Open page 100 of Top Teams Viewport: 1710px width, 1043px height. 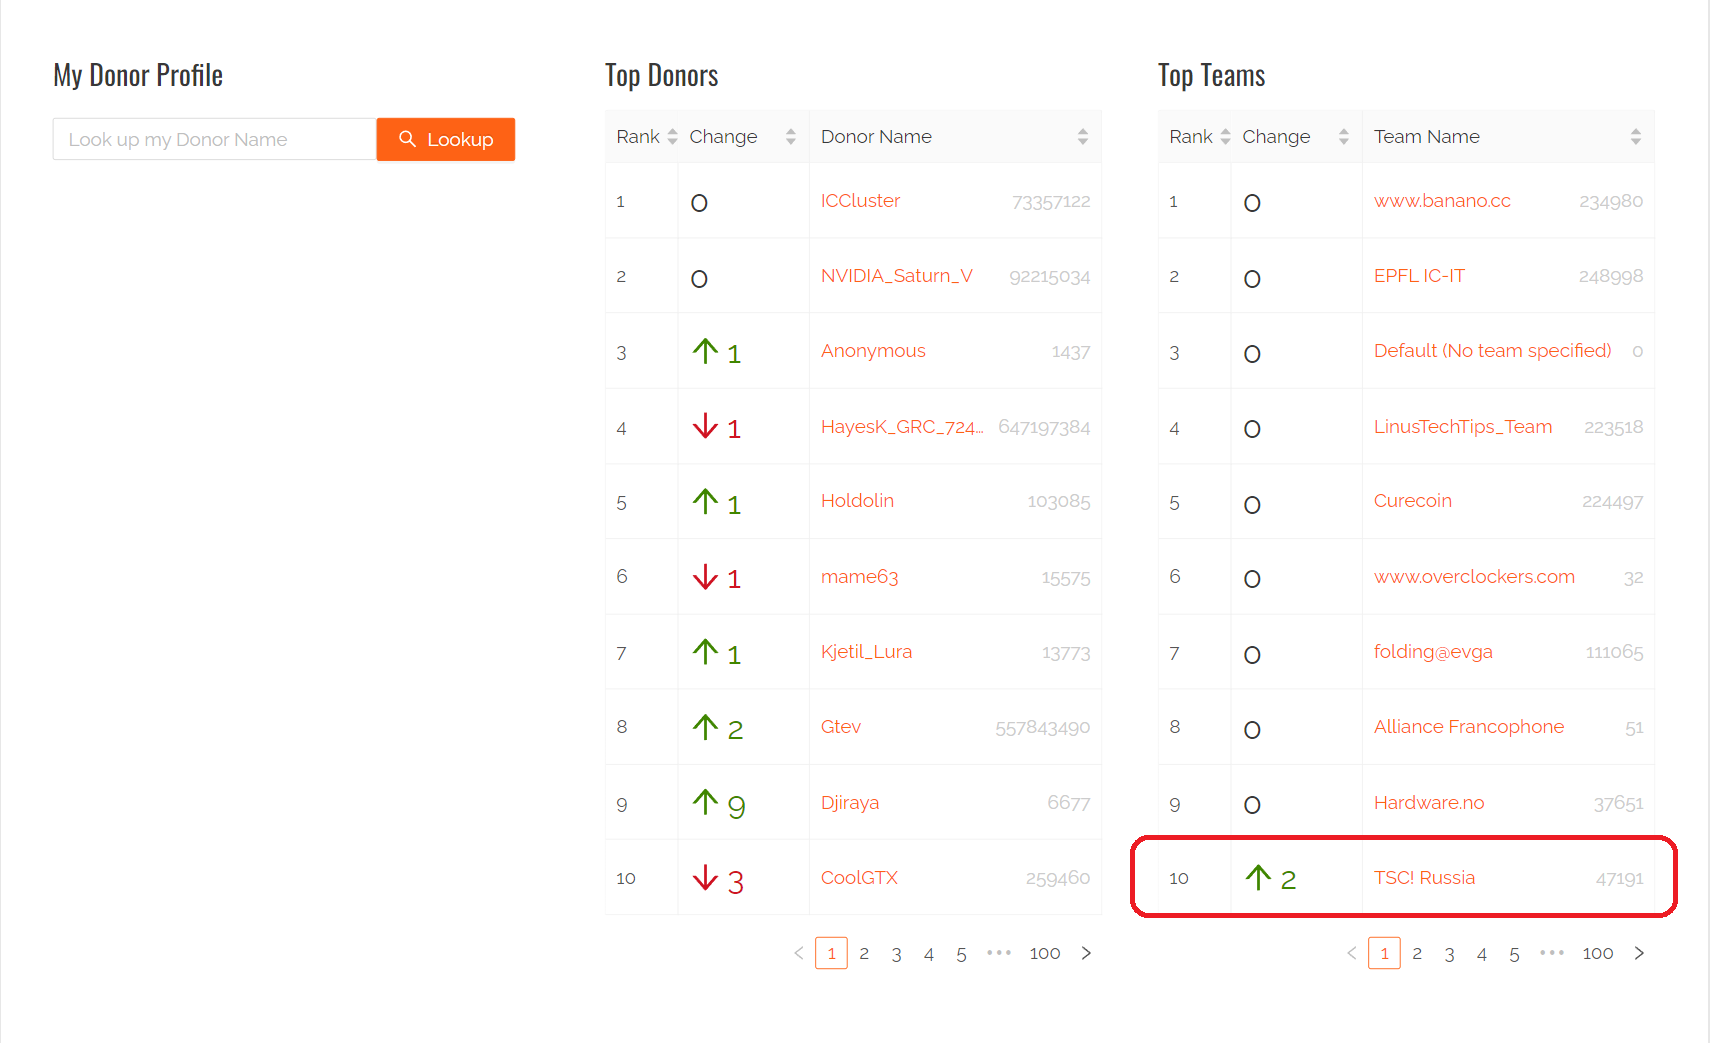coord(1597,953)
